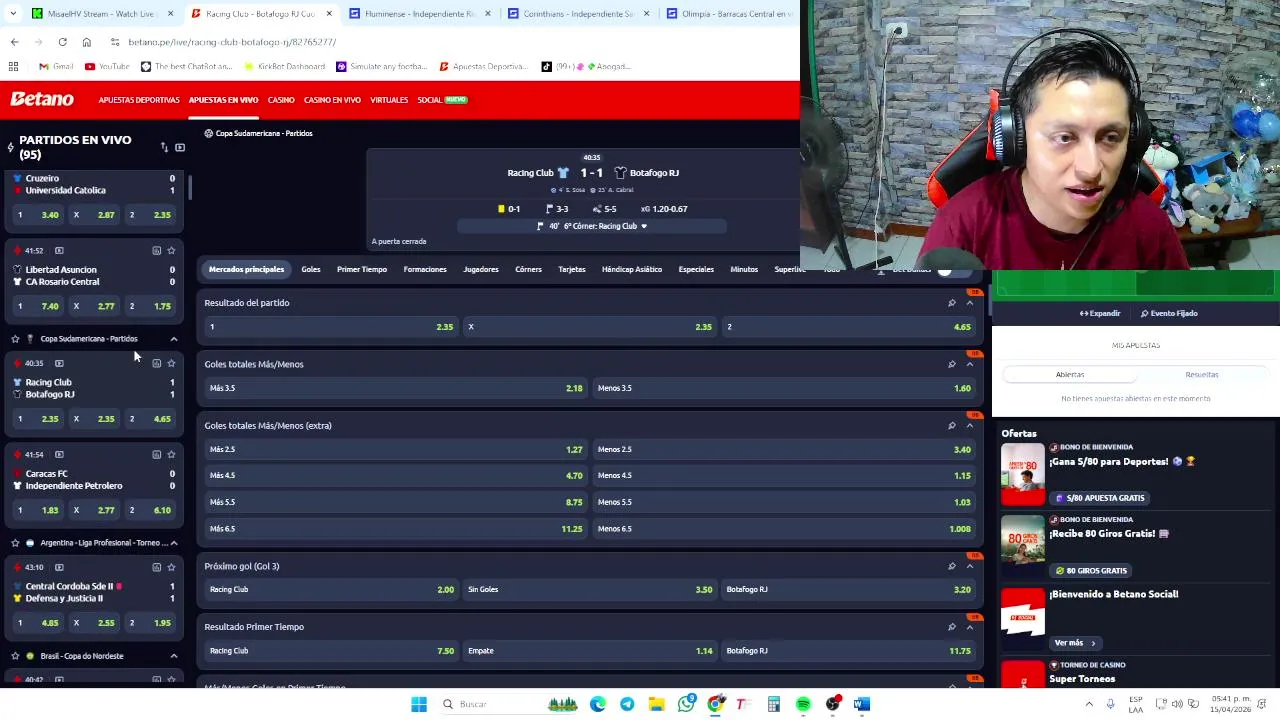Click the sort matches icon beside Partidos en Vivo
Viewport: 1280px width, 720px height.
164,147
